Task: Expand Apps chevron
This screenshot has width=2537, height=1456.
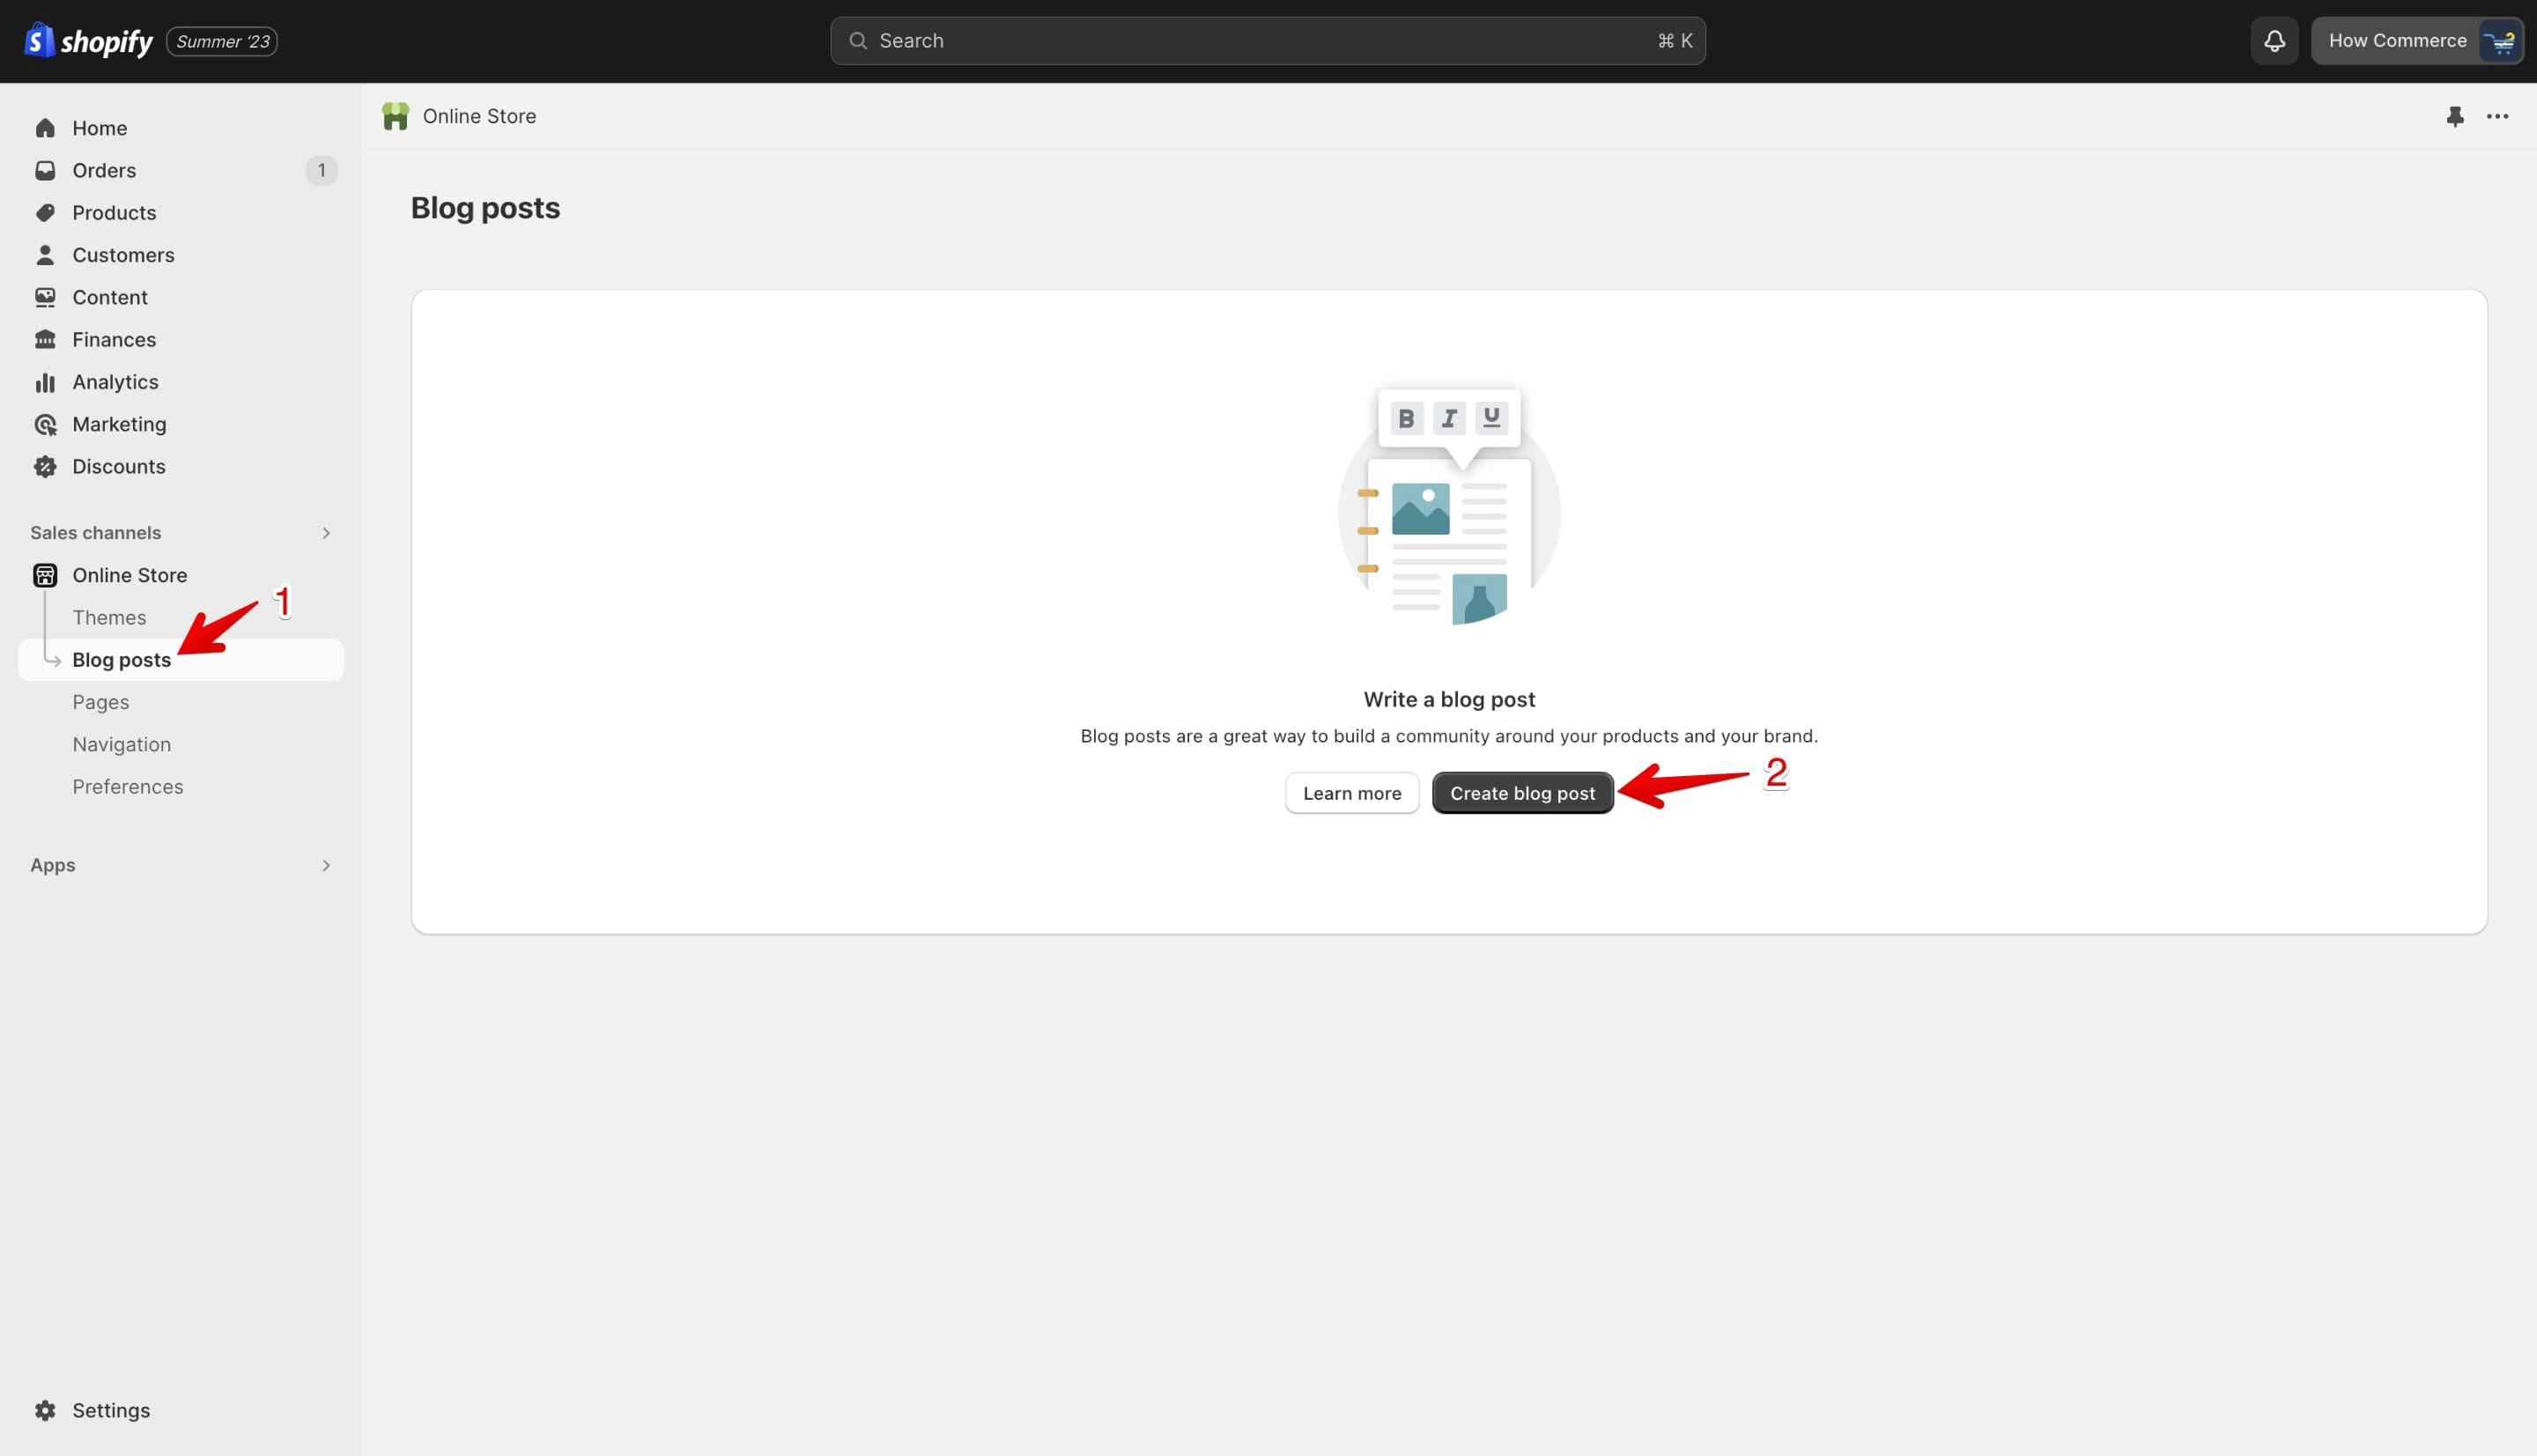Action: 326,865
